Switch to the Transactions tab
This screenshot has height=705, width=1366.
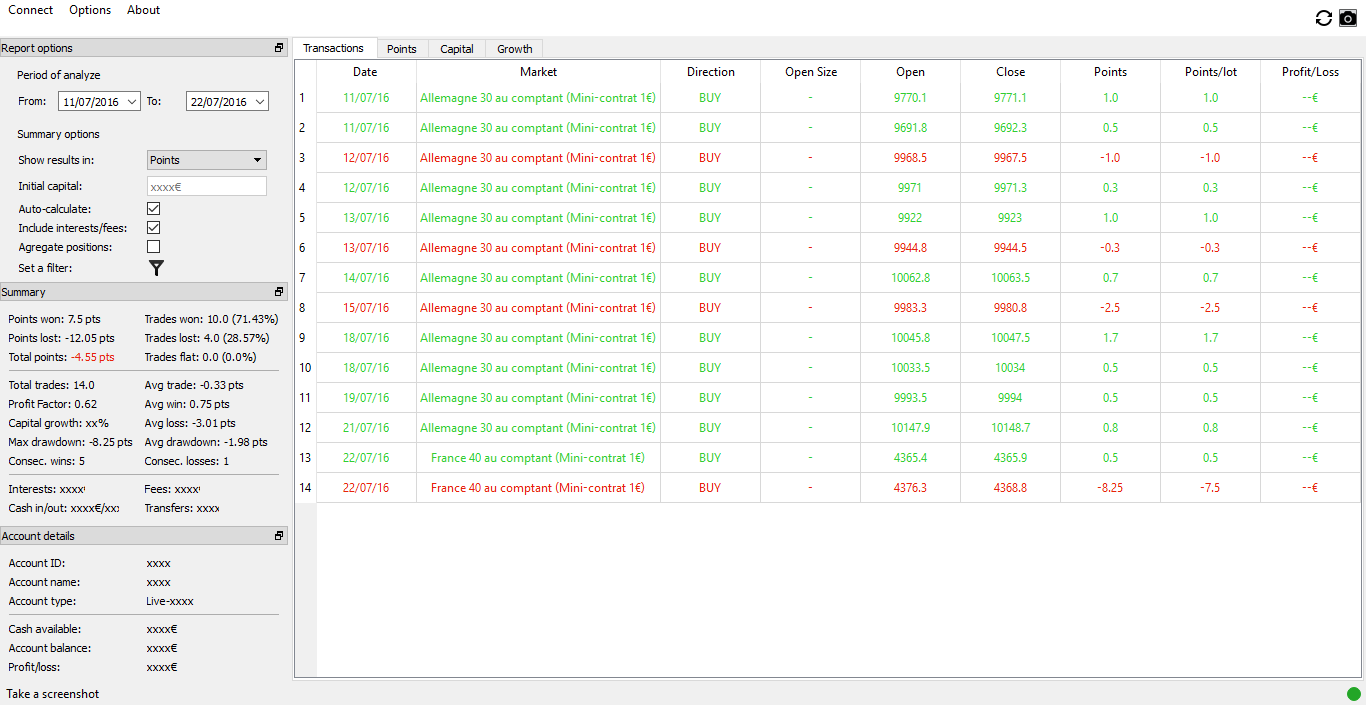pyautogui.click(x=334, y=48)
